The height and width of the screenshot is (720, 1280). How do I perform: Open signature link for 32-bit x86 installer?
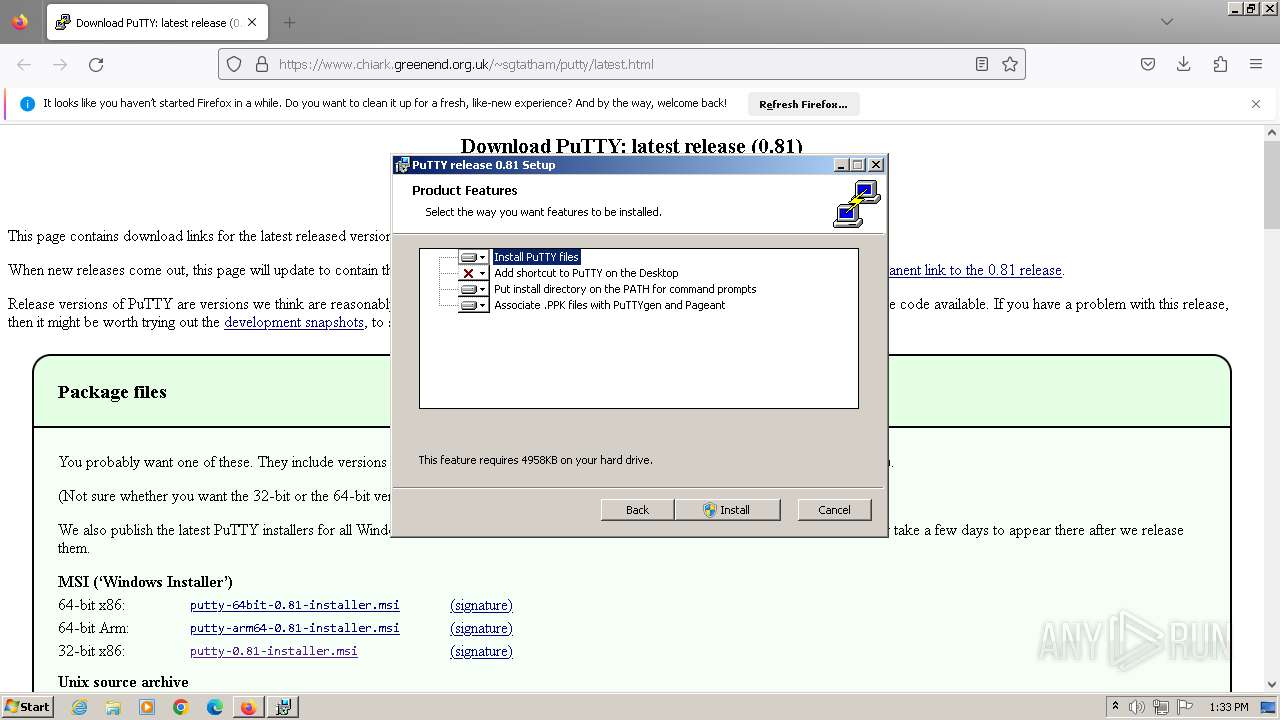click(481, 651)
